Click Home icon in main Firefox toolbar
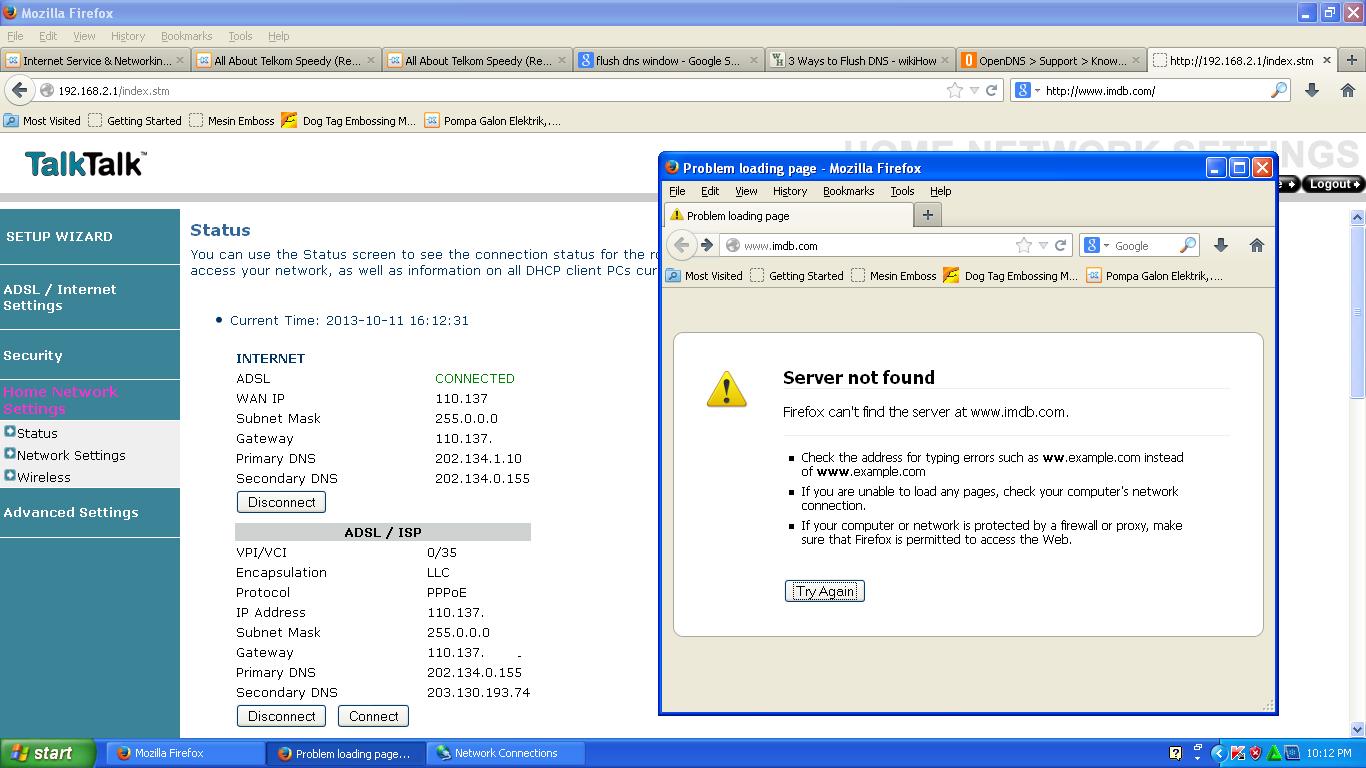Screen dimensions: 1366x768 click(1347, 90)
